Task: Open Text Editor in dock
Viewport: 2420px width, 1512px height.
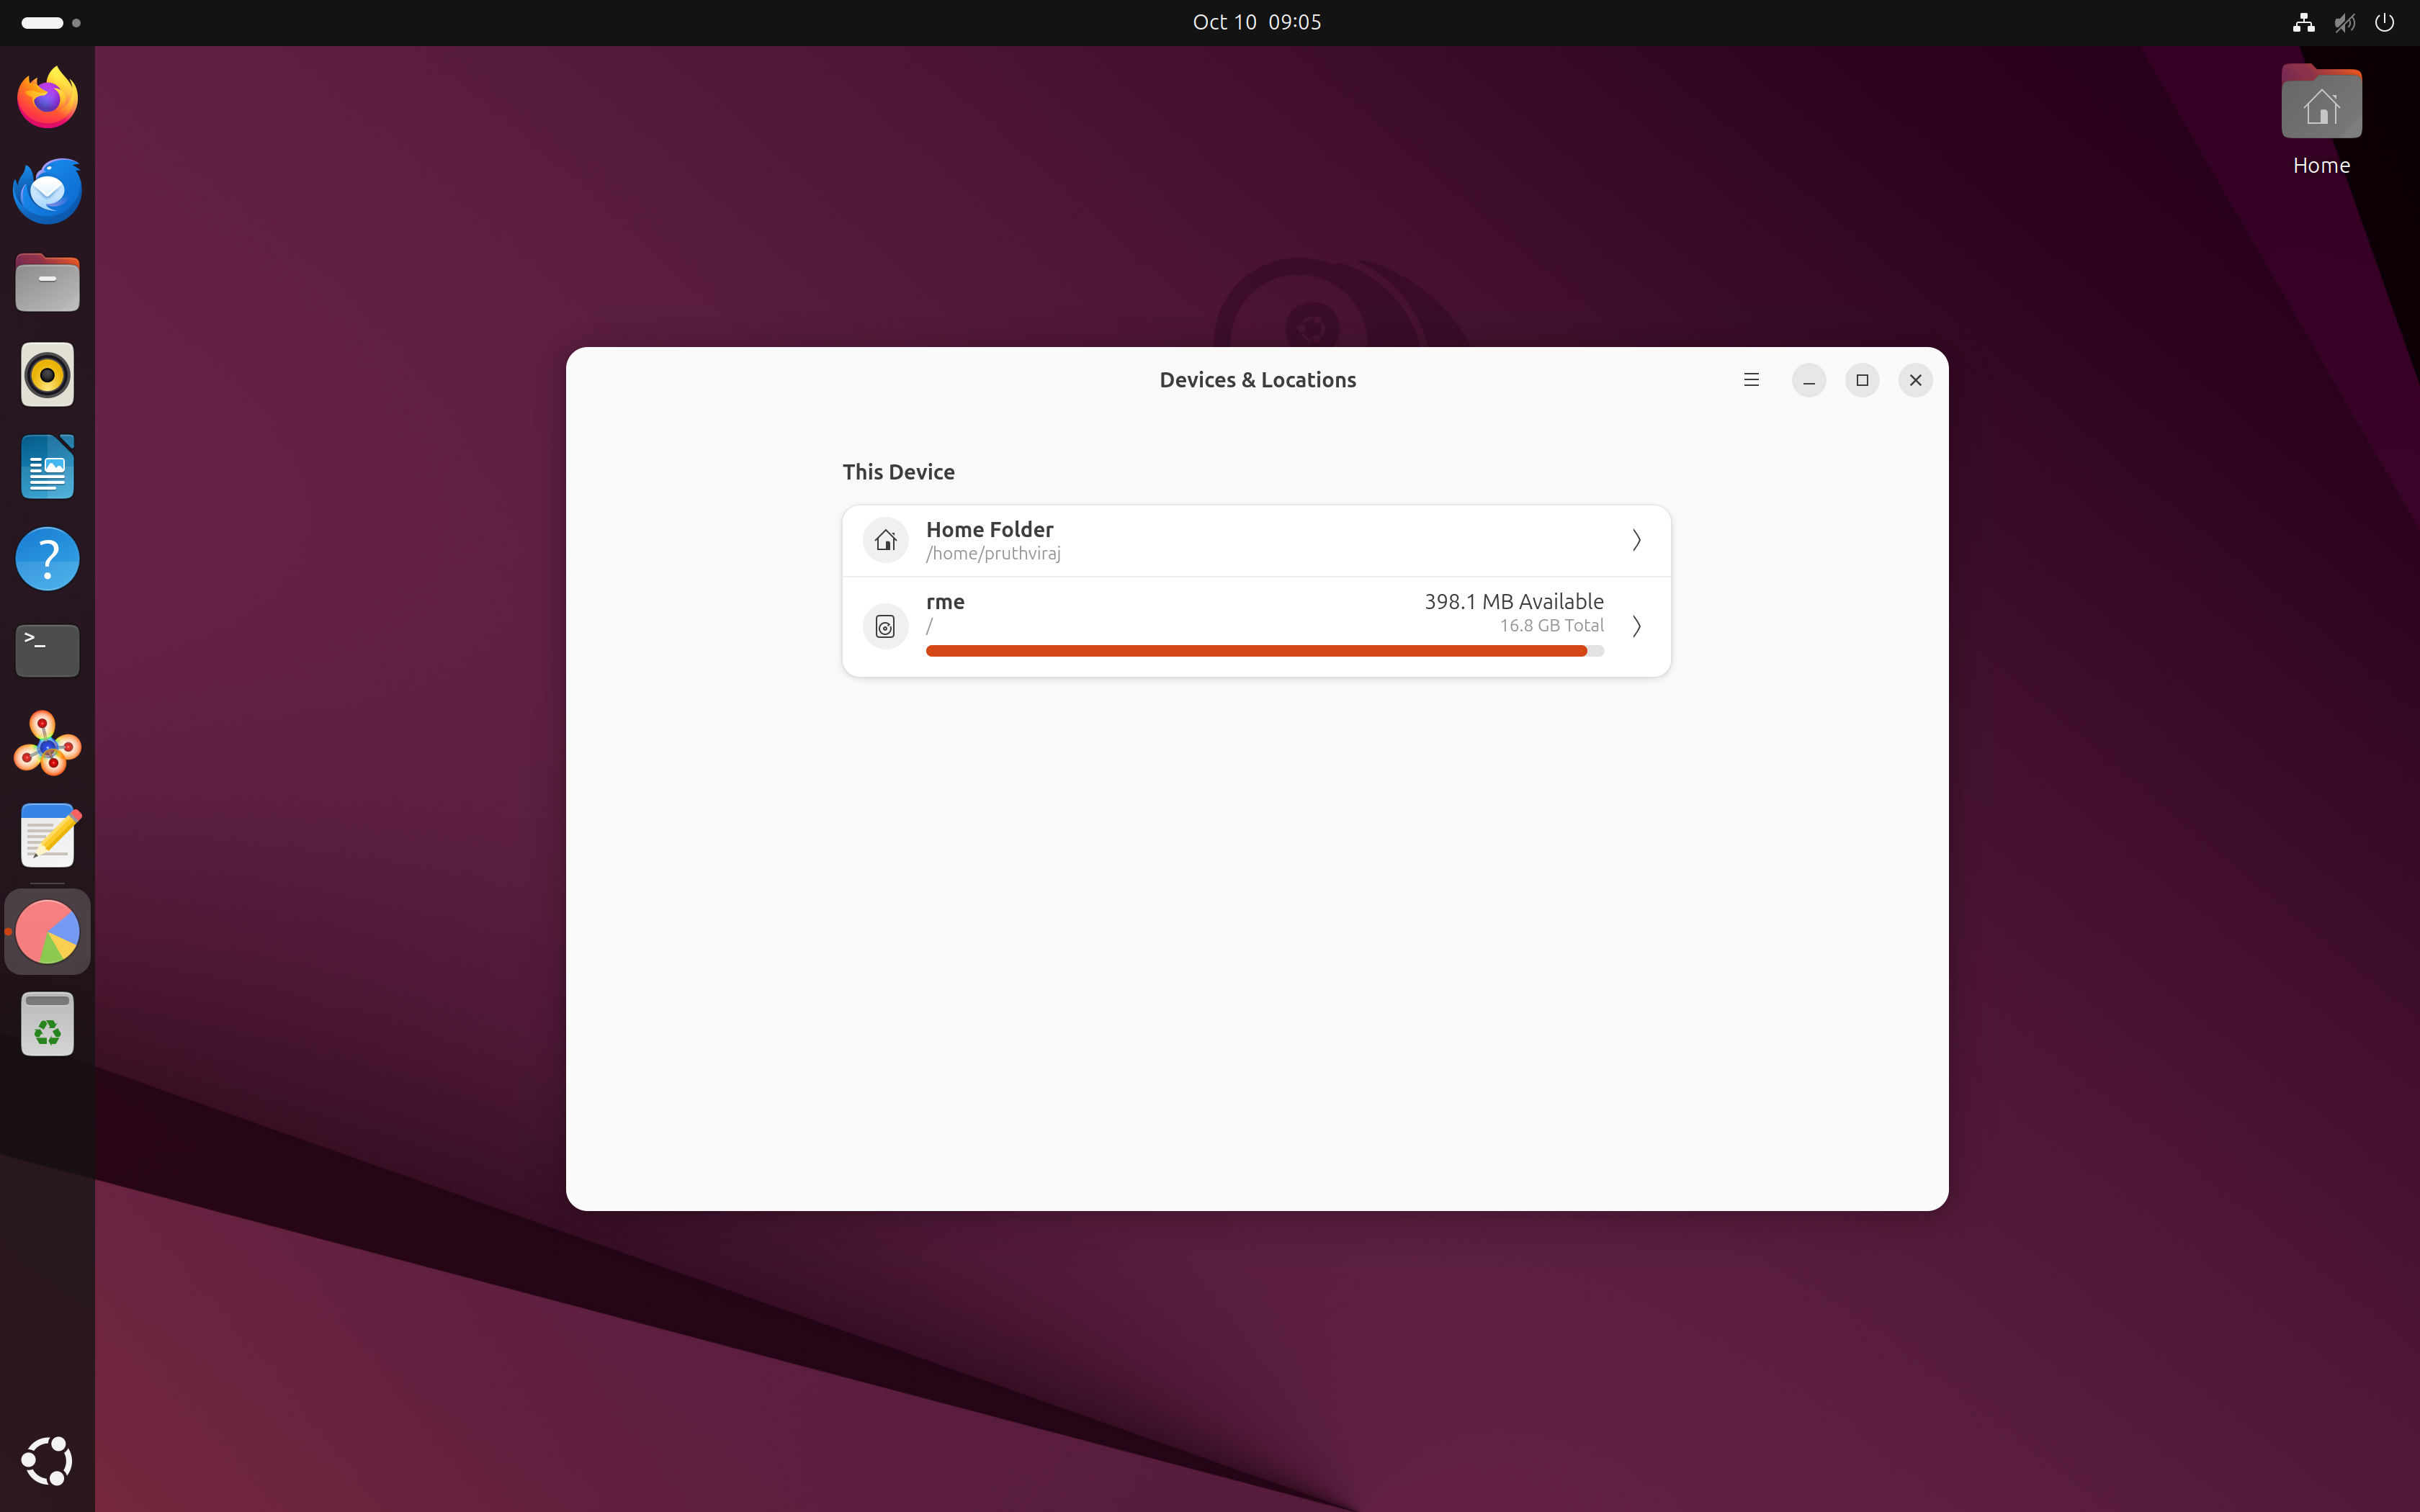Action: [x=47, y=836]
